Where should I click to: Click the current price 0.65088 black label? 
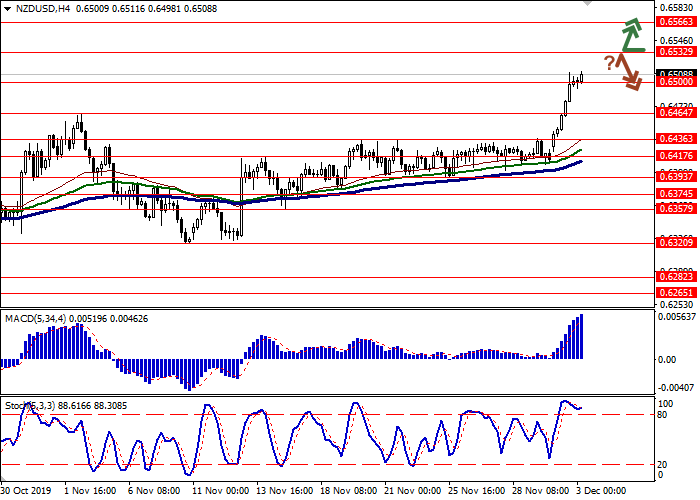pos(676,73)
